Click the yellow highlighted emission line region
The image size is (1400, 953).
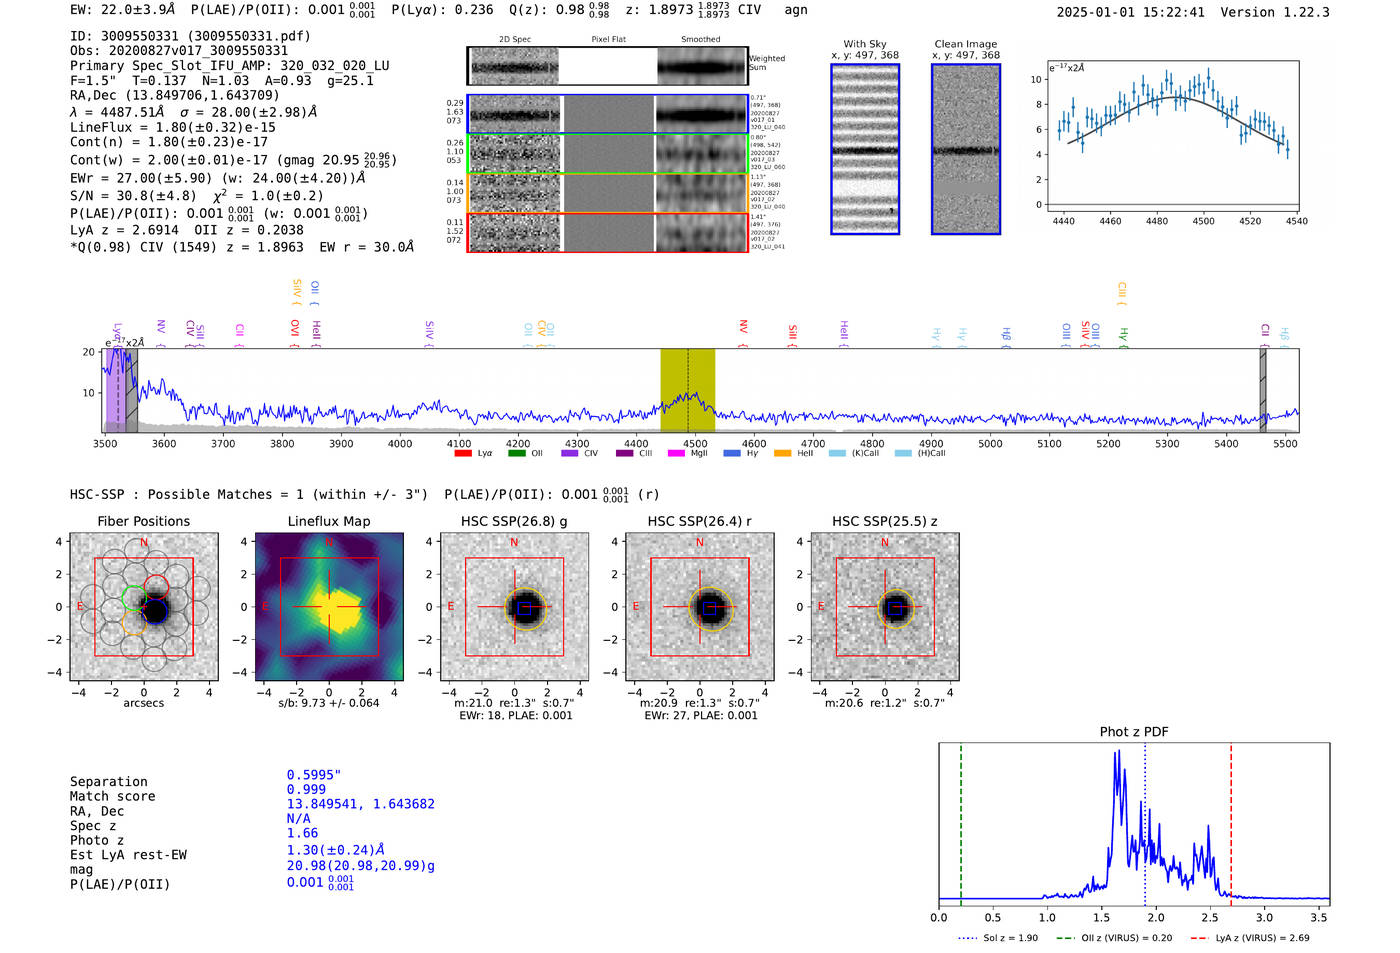pyautogui.click(x=687, y=390)
